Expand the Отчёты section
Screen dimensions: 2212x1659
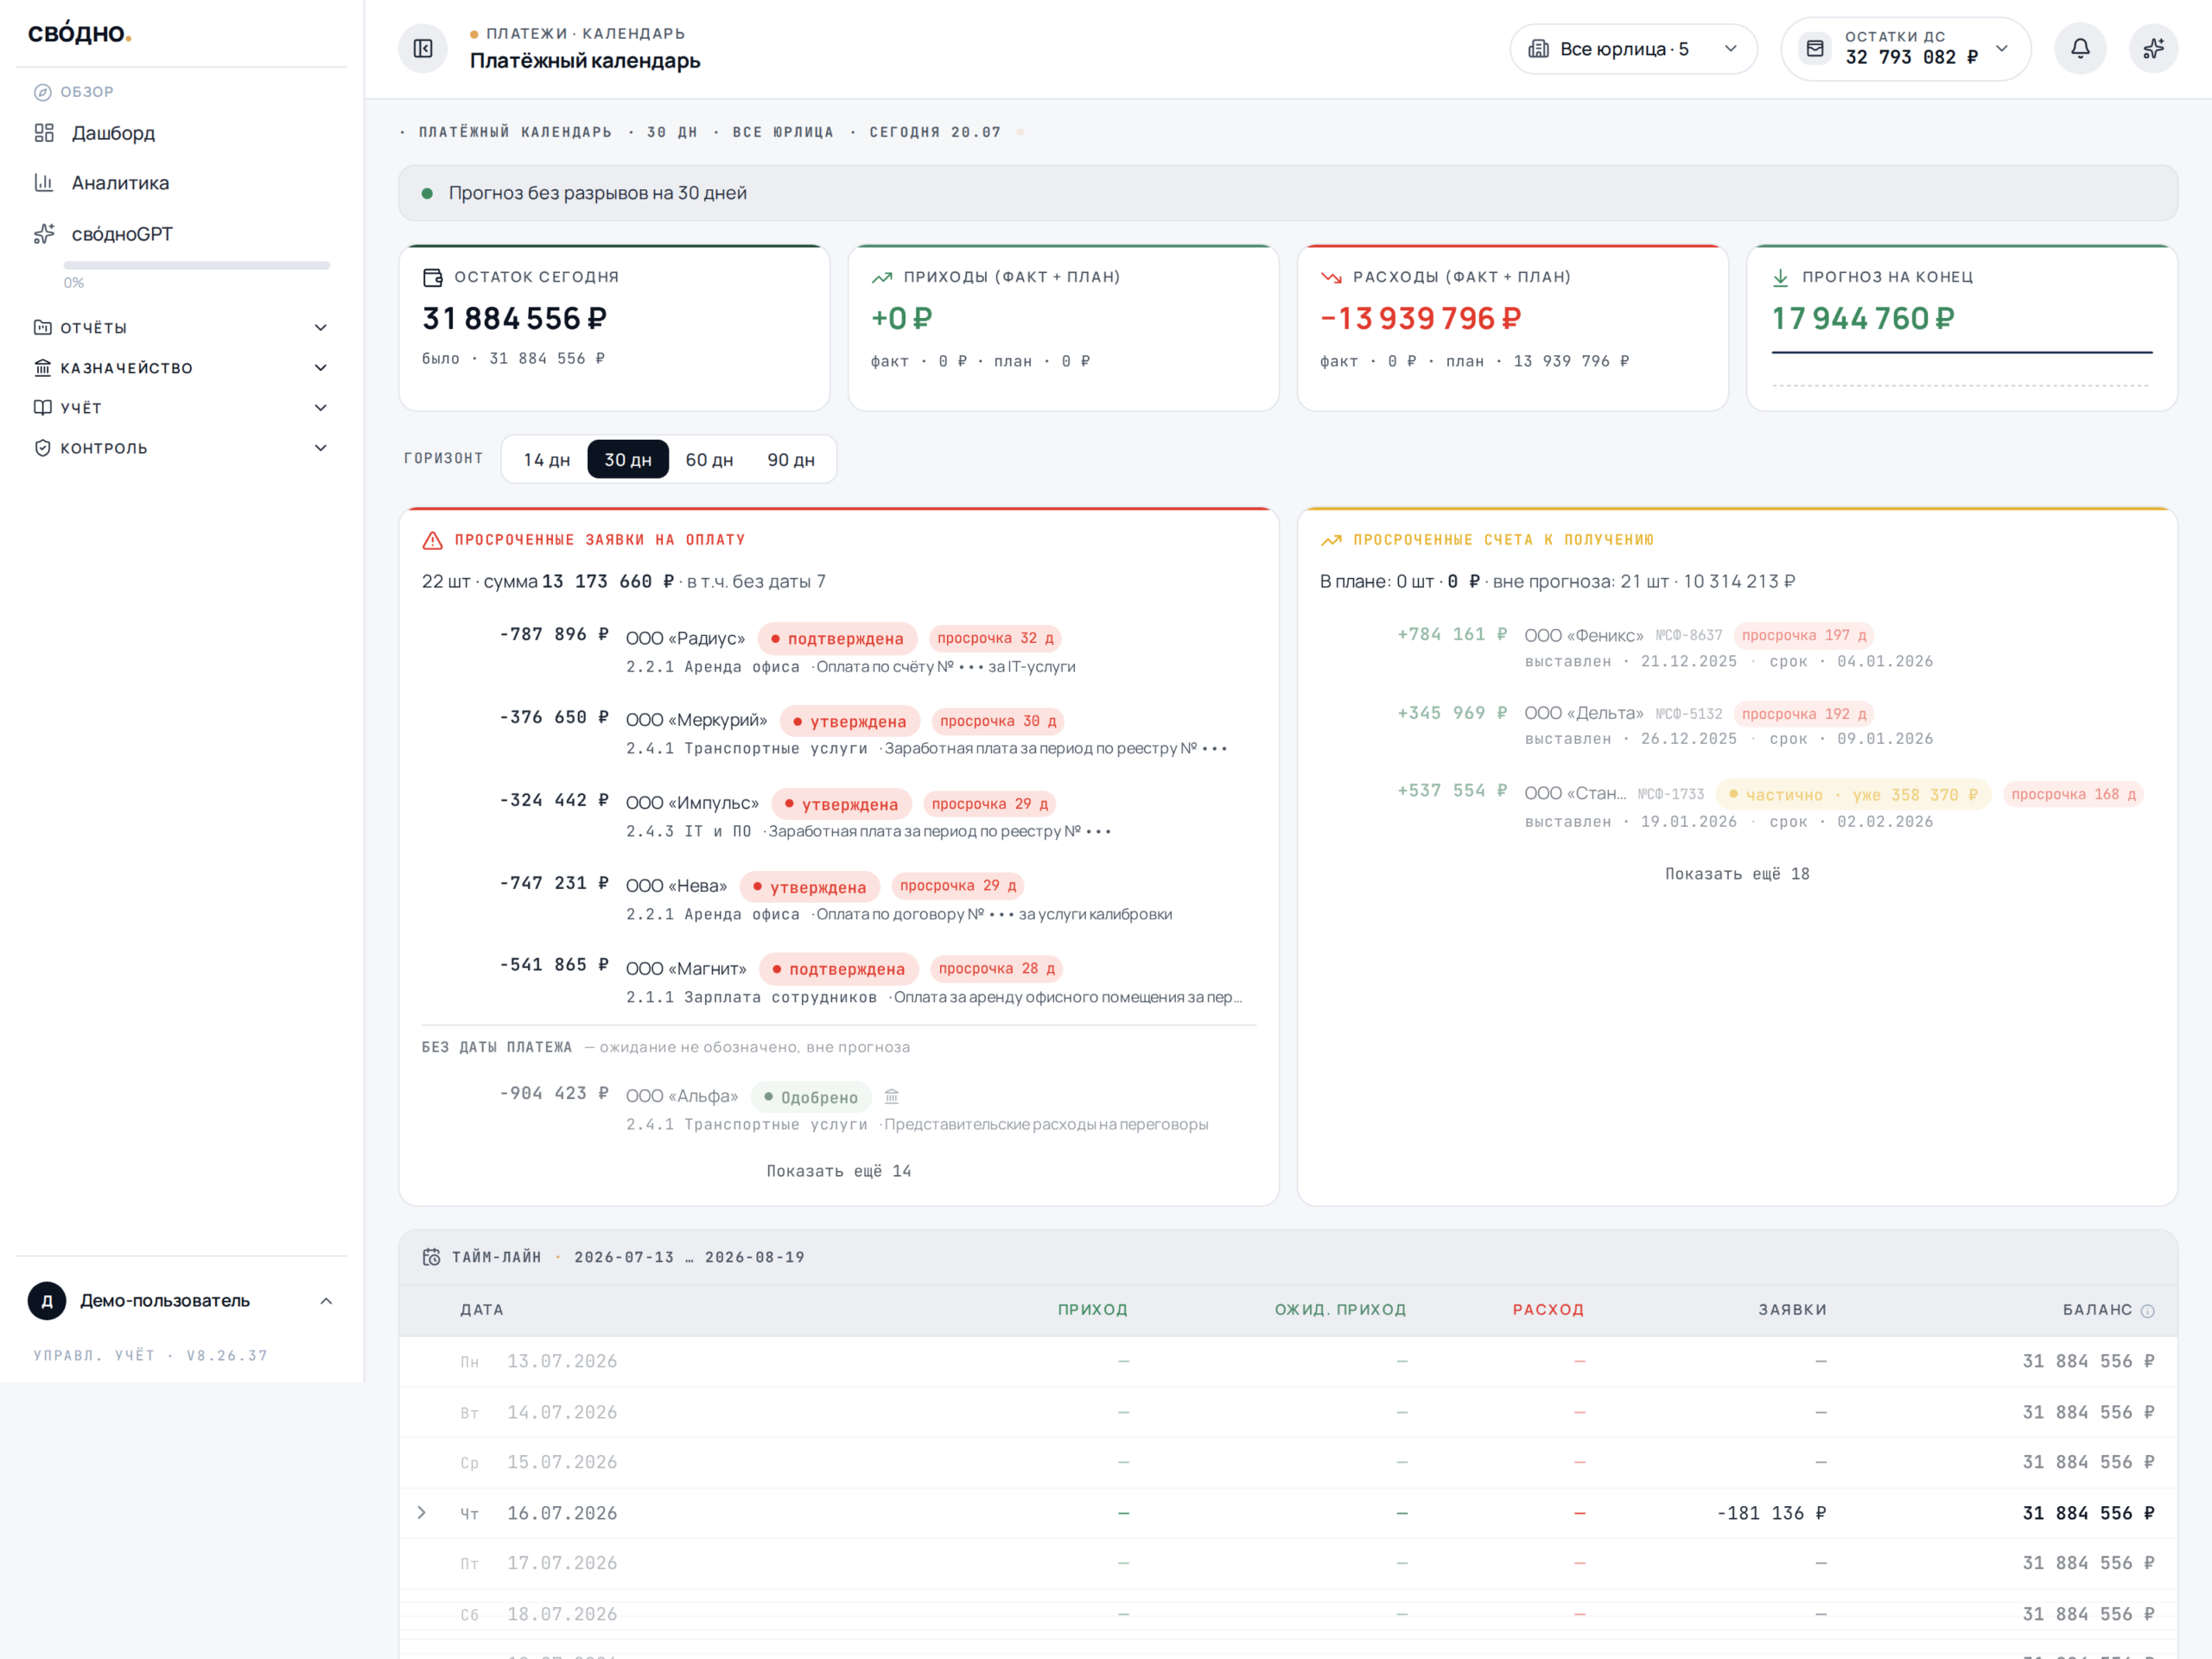[320, 327]
